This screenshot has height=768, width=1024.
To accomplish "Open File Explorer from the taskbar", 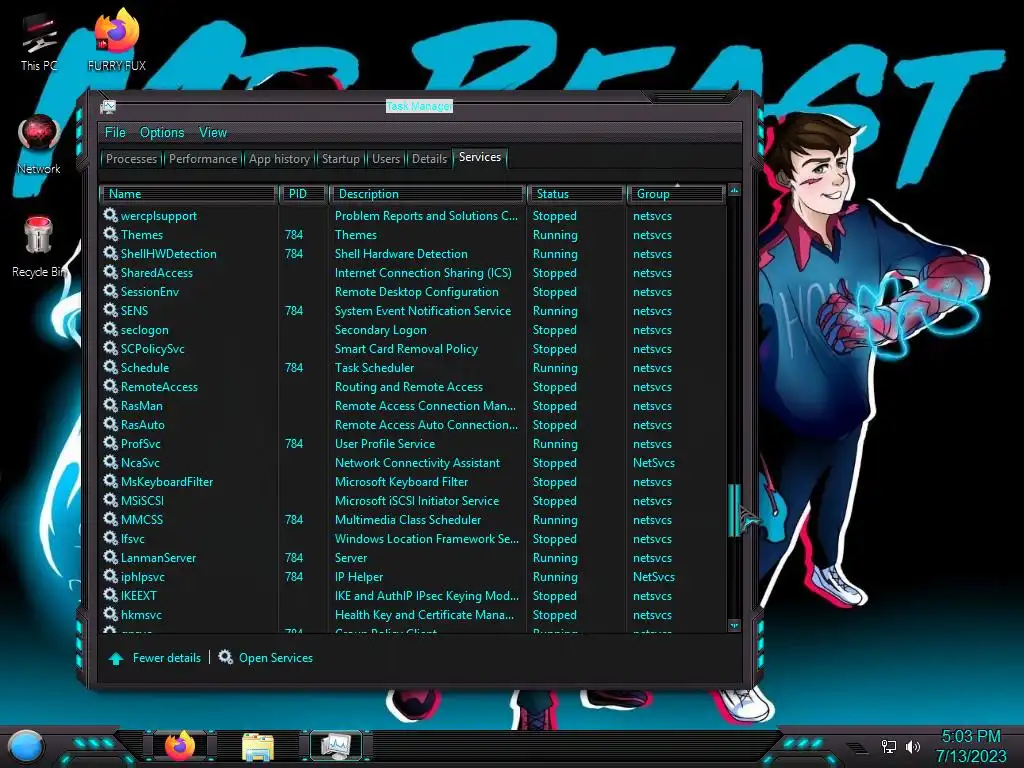I will click(257, 746).
